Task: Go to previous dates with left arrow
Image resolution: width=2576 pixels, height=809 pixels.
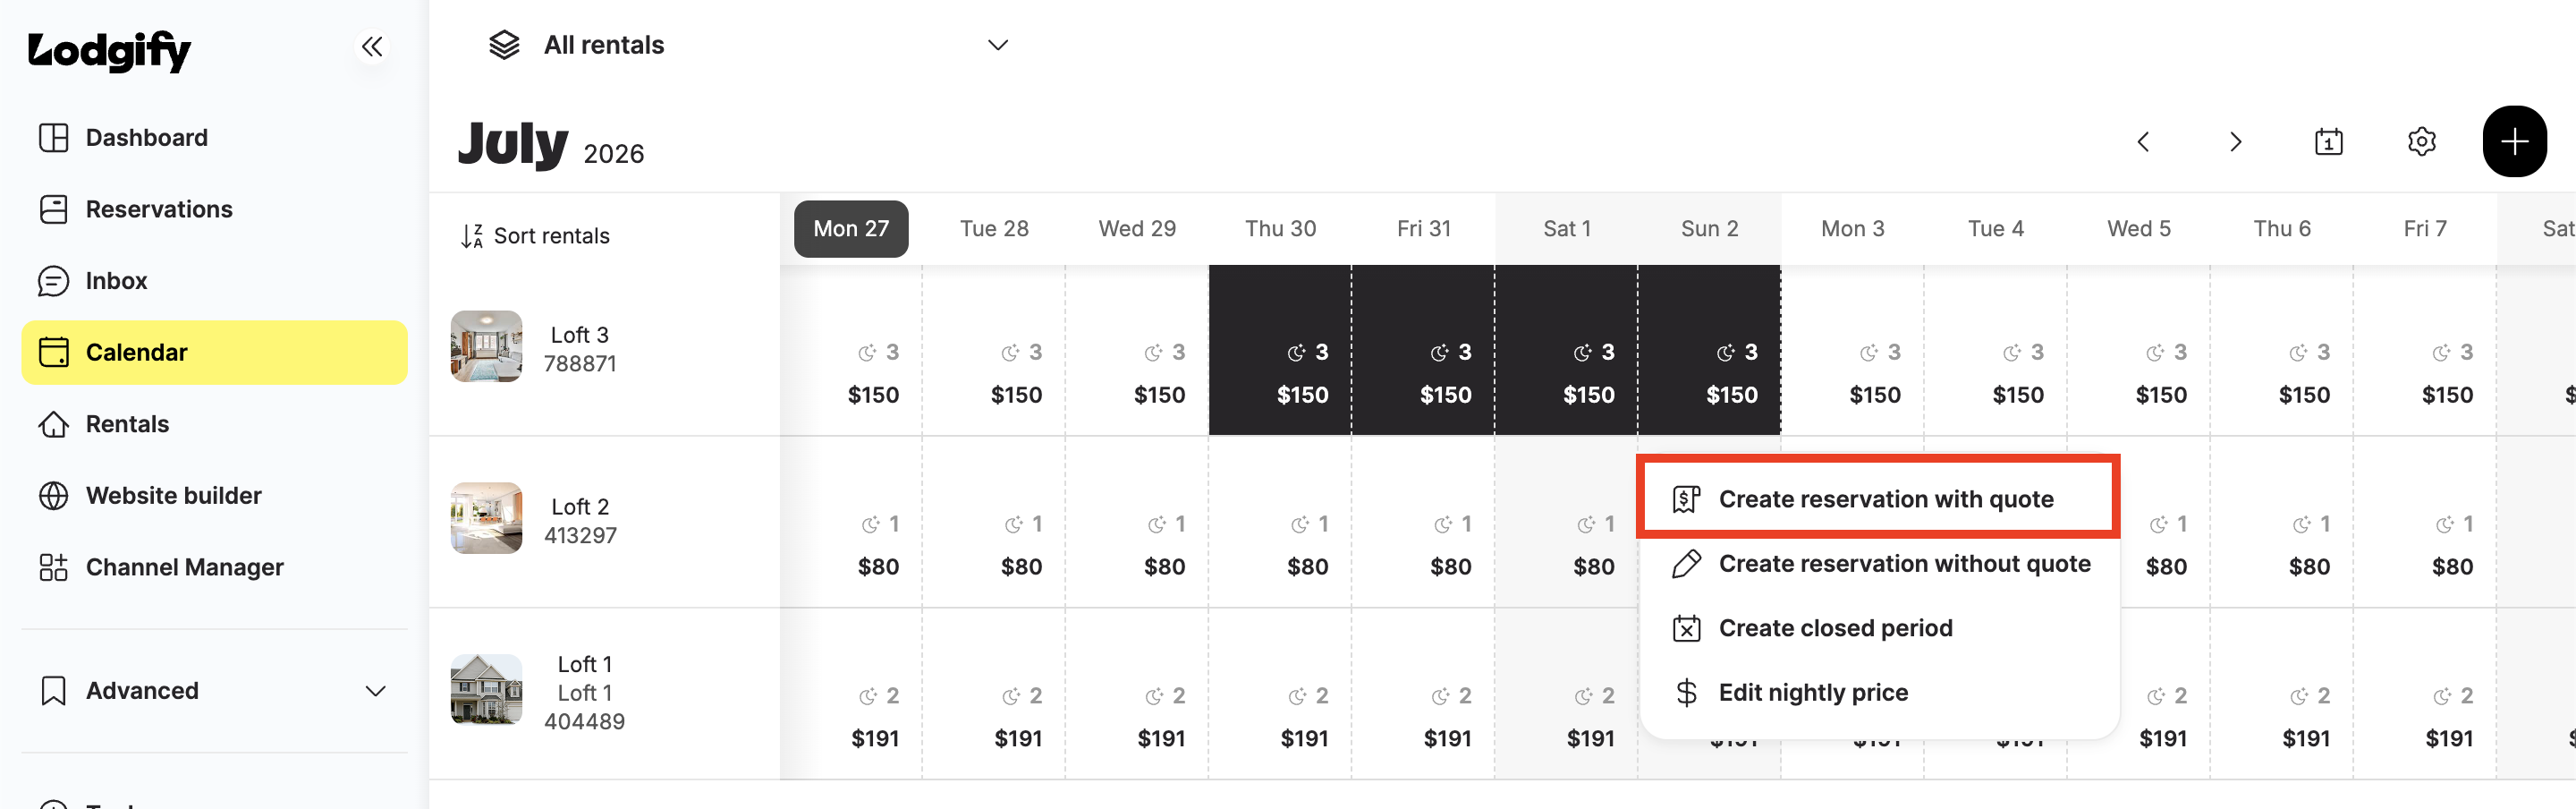Action: pos(2143,142)
